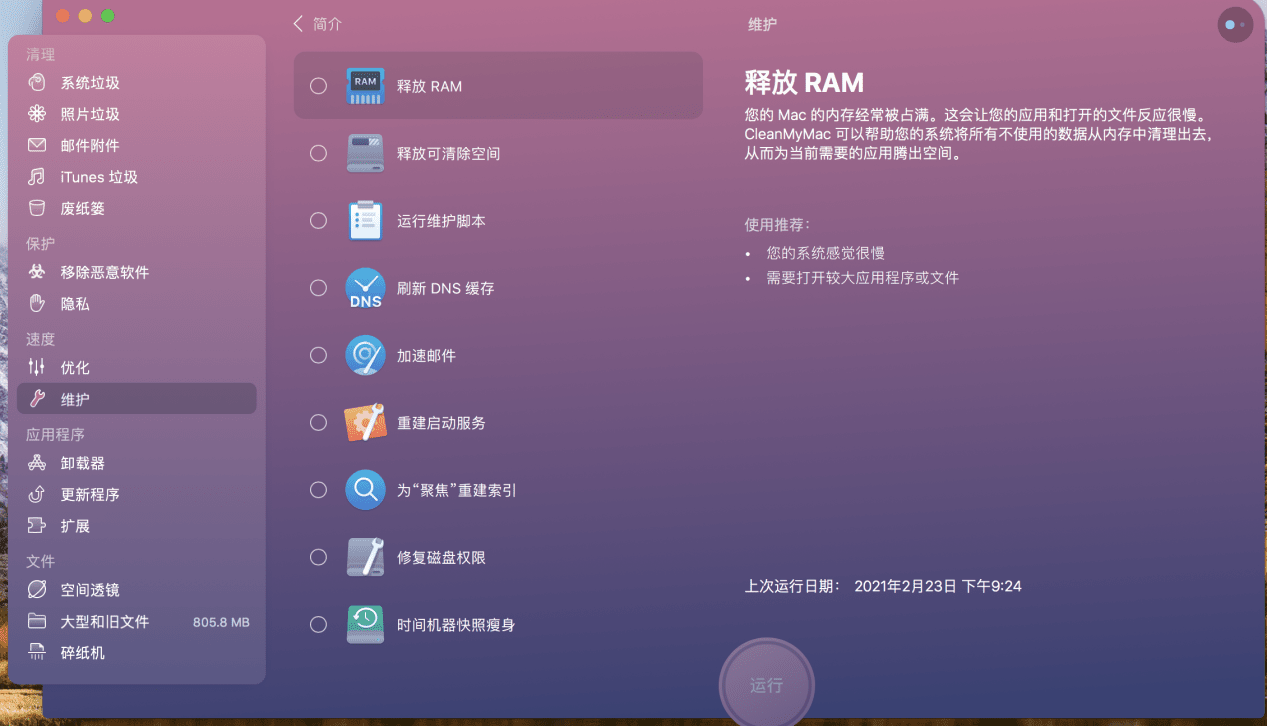This screenshot has height=726, width=1267.
Task: Click the 移除恶意软件 biohazard icon
Action: (x=37, y=272)
